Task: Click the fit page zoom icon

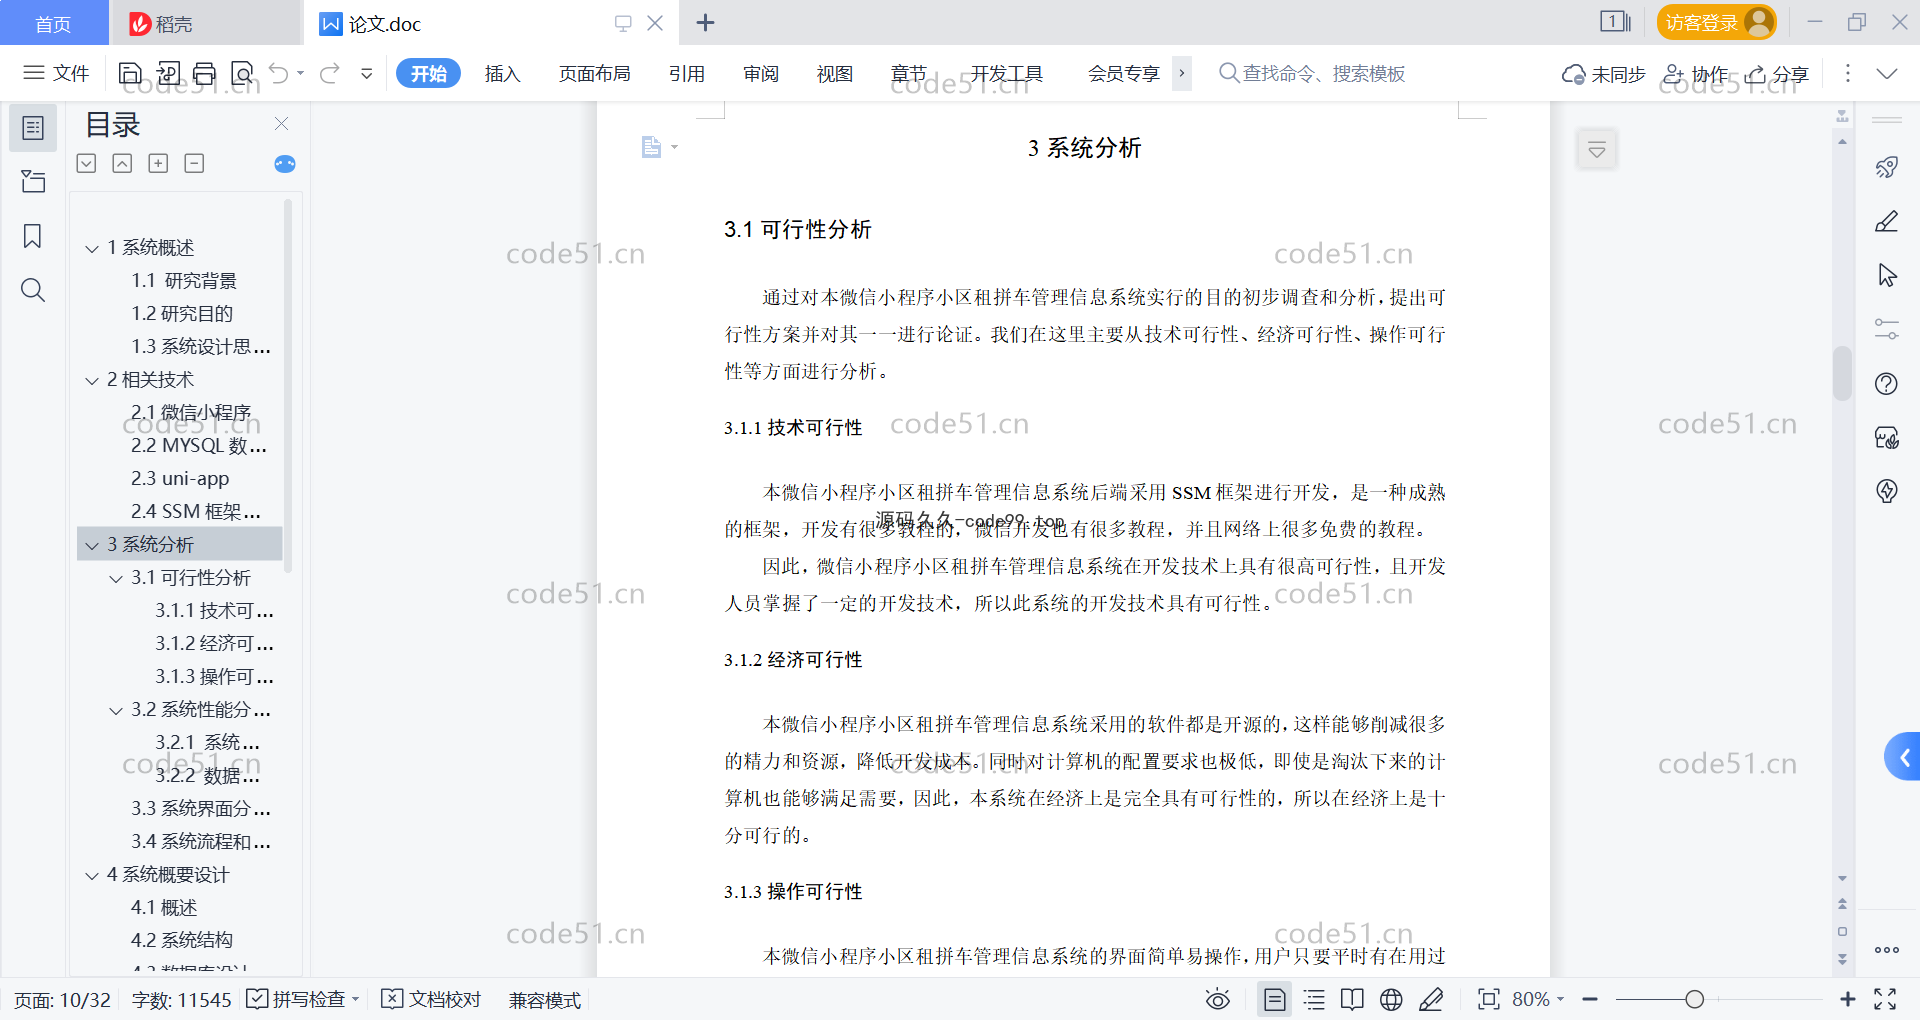Action: point(1489,999)
